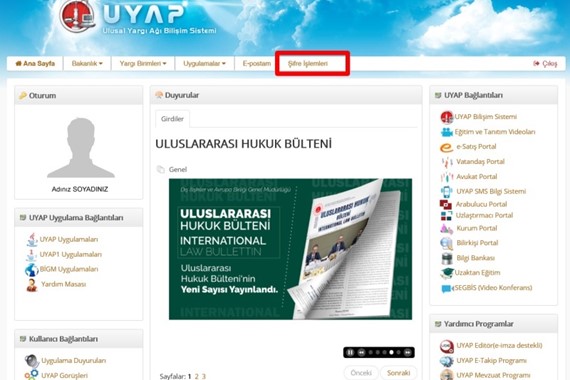The image size is (570, 380).
Task: Click the Eğitim ve Tanıtım Videoları camera icon
Action: point(447,132)
